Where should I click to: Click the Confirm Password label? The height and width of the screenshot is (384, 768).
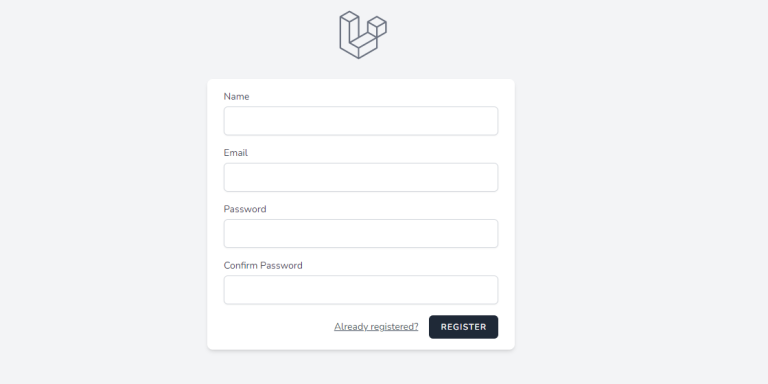263,265
